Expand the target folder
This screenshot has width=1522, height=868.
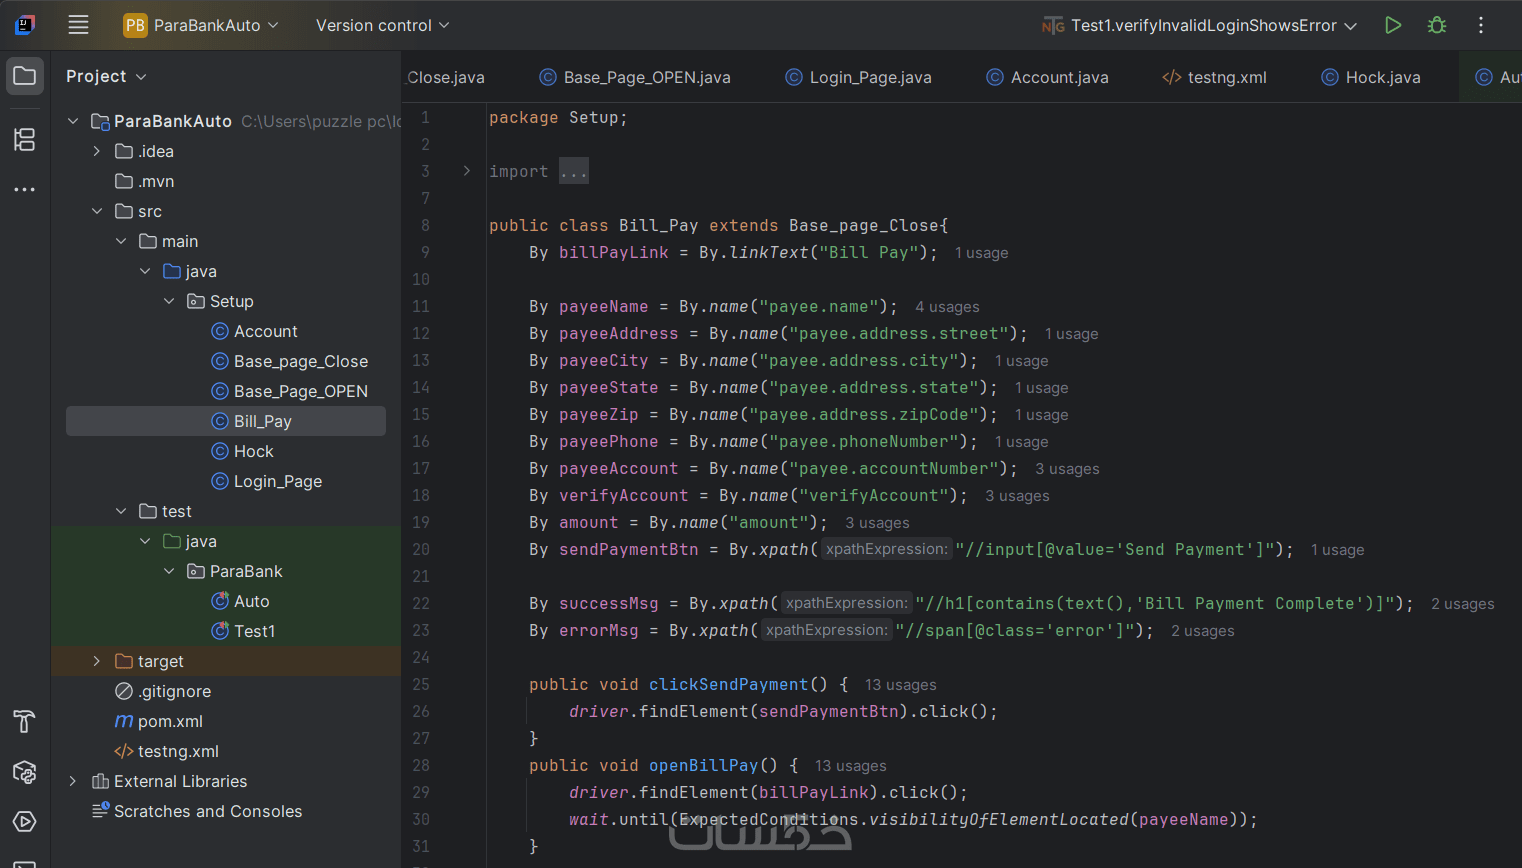(96, 661)
